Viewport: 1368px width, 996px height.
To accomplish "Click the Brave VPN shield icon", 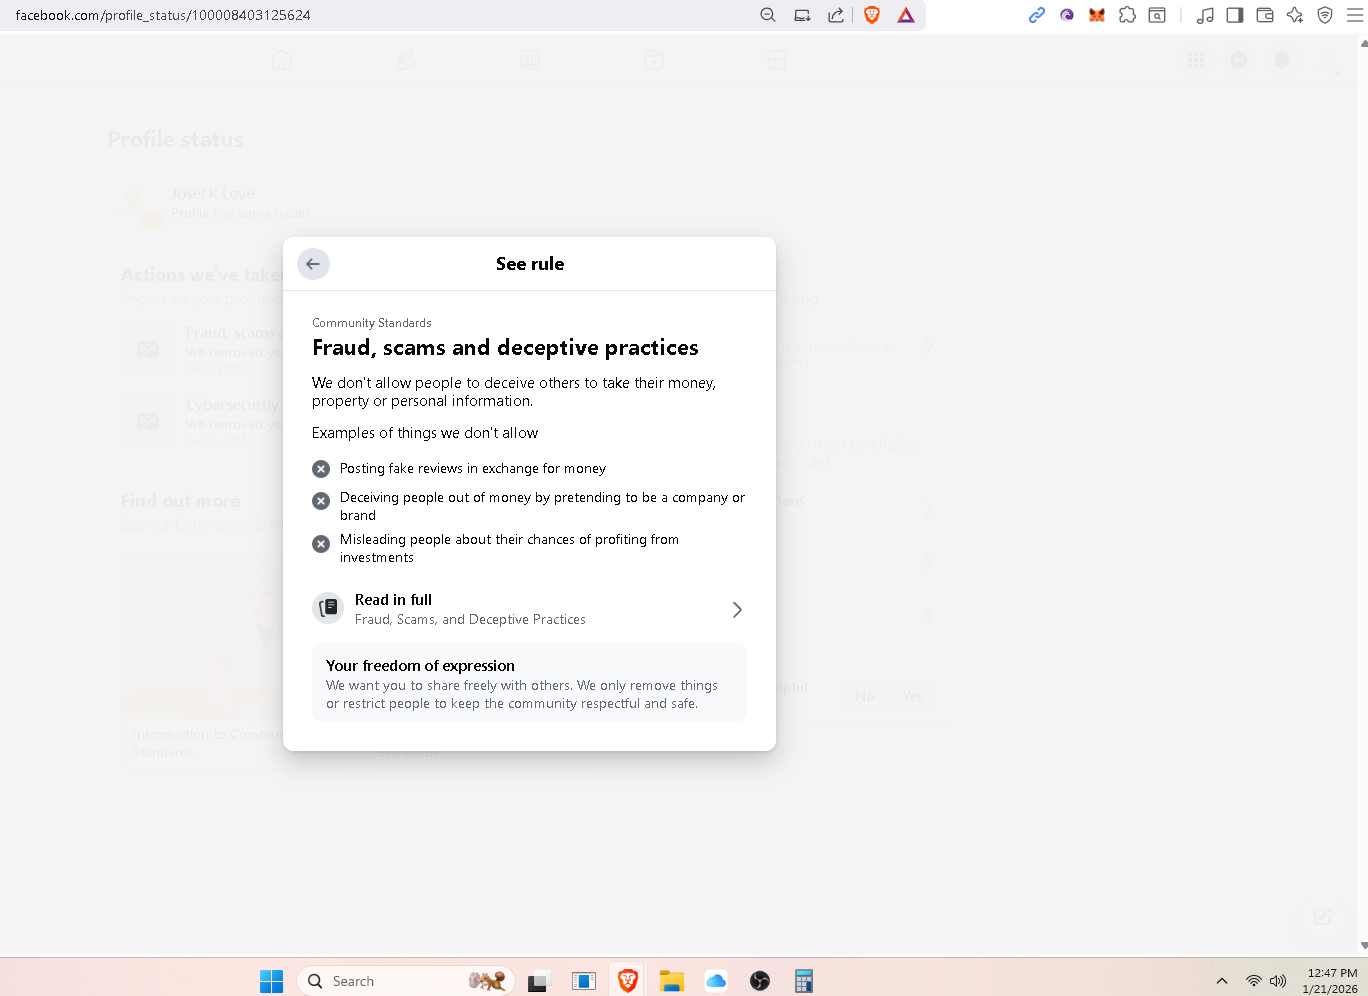I will pos(1325,15).
